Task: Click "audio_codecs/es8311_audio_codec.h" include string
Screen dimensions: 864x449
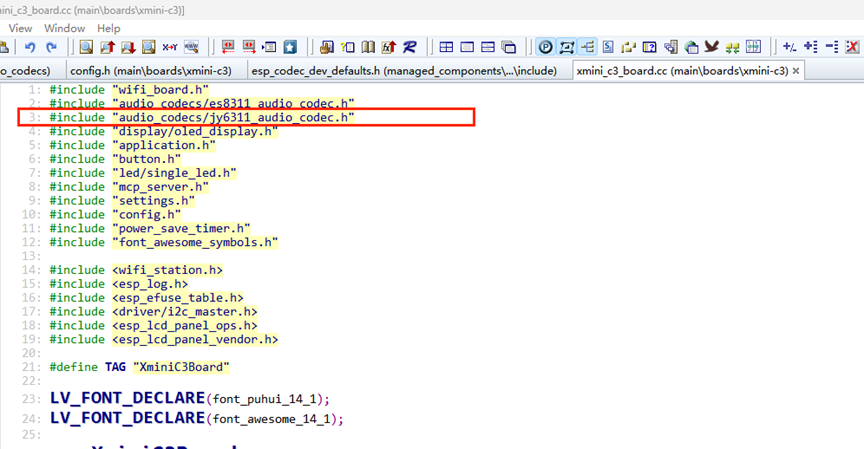Action: 233,104
